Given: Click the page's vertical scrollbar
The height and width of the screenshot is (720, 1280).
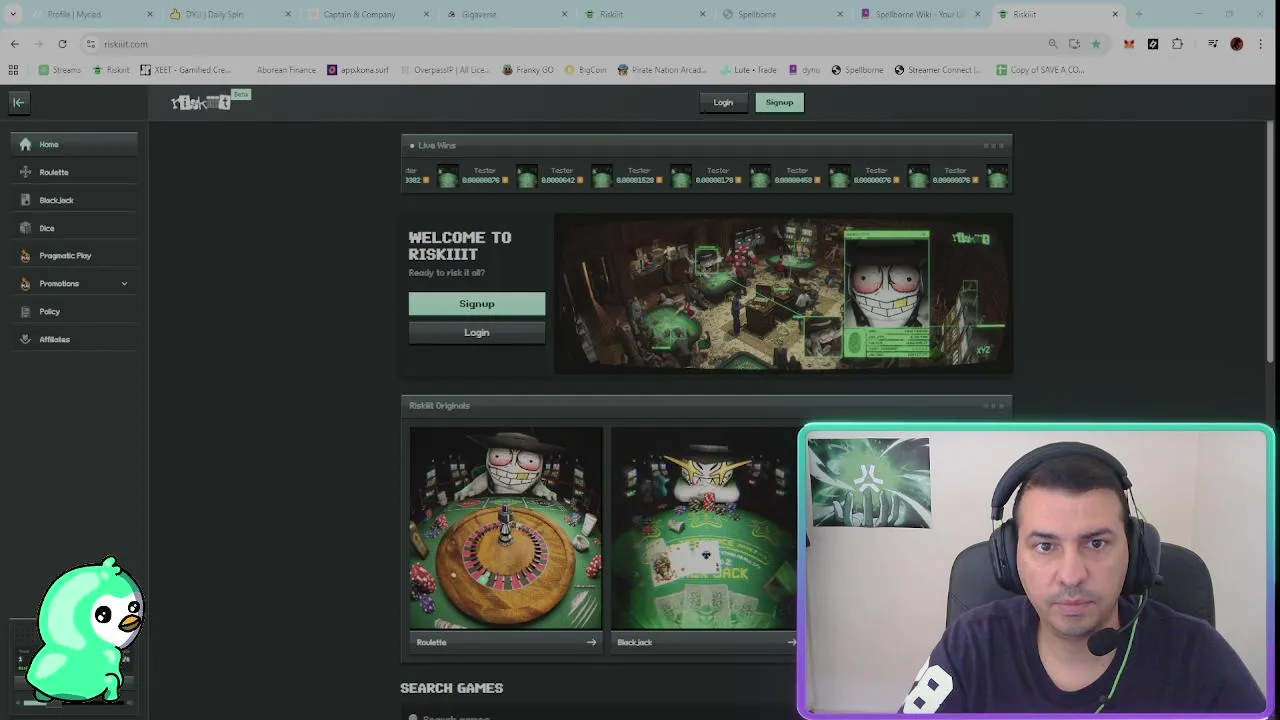Looking at the screenshot, I should pyautogui.click(x=1271, y=240).
